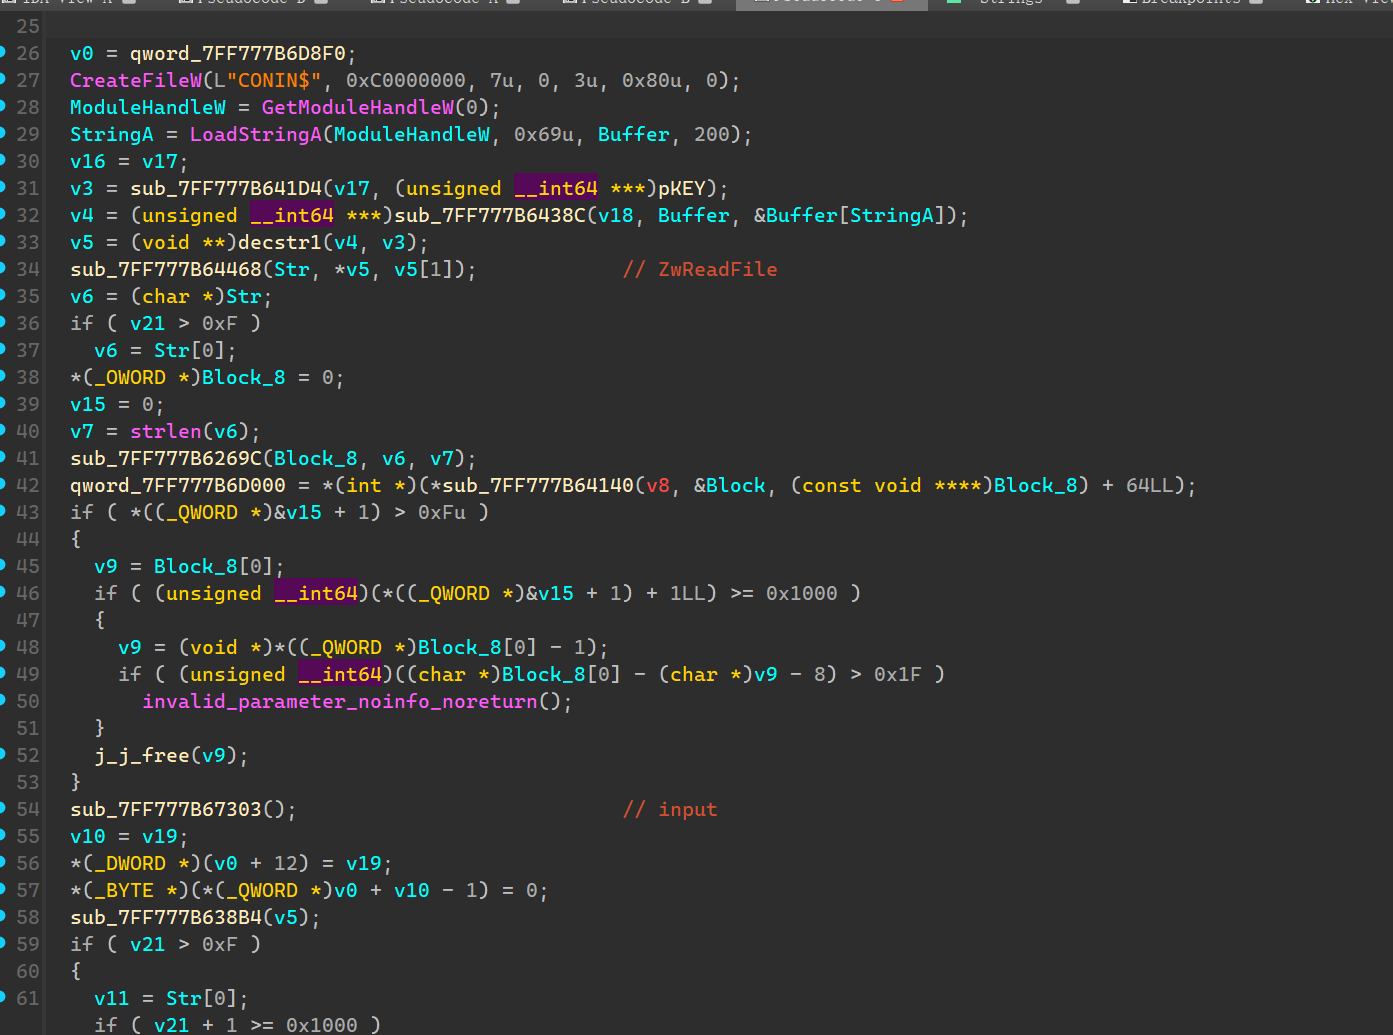Screen dimensions: 1393x1035
Task: Toggle breakpoint dot on line 54
Action: pyautogui.click(x=3, y=808)
